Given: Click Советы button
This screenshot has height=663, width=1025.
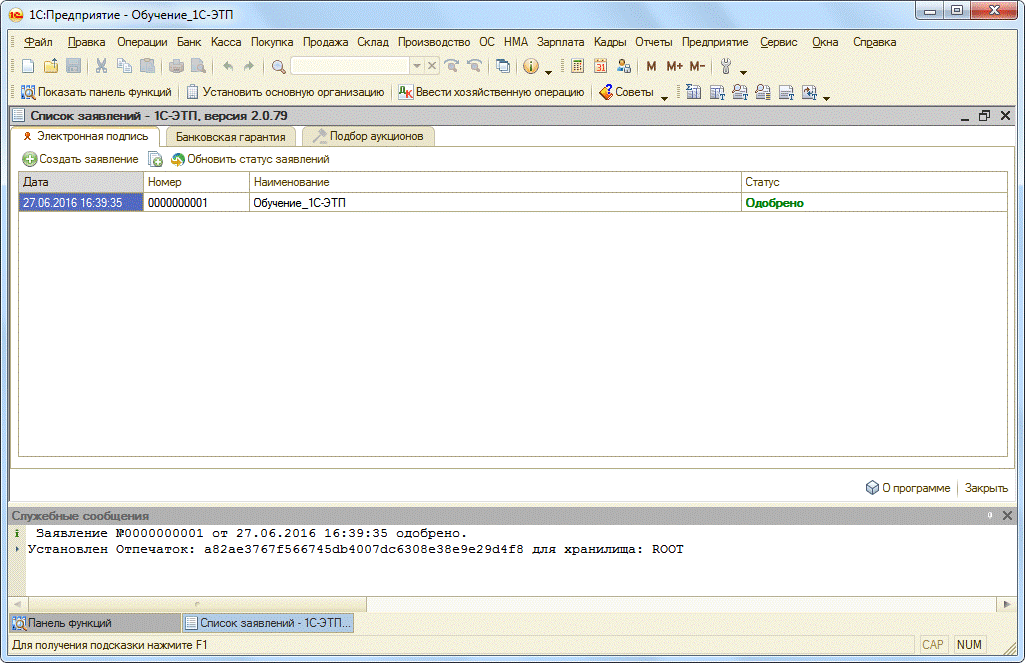Looking at the screenshot, I should tap(626, 92).
